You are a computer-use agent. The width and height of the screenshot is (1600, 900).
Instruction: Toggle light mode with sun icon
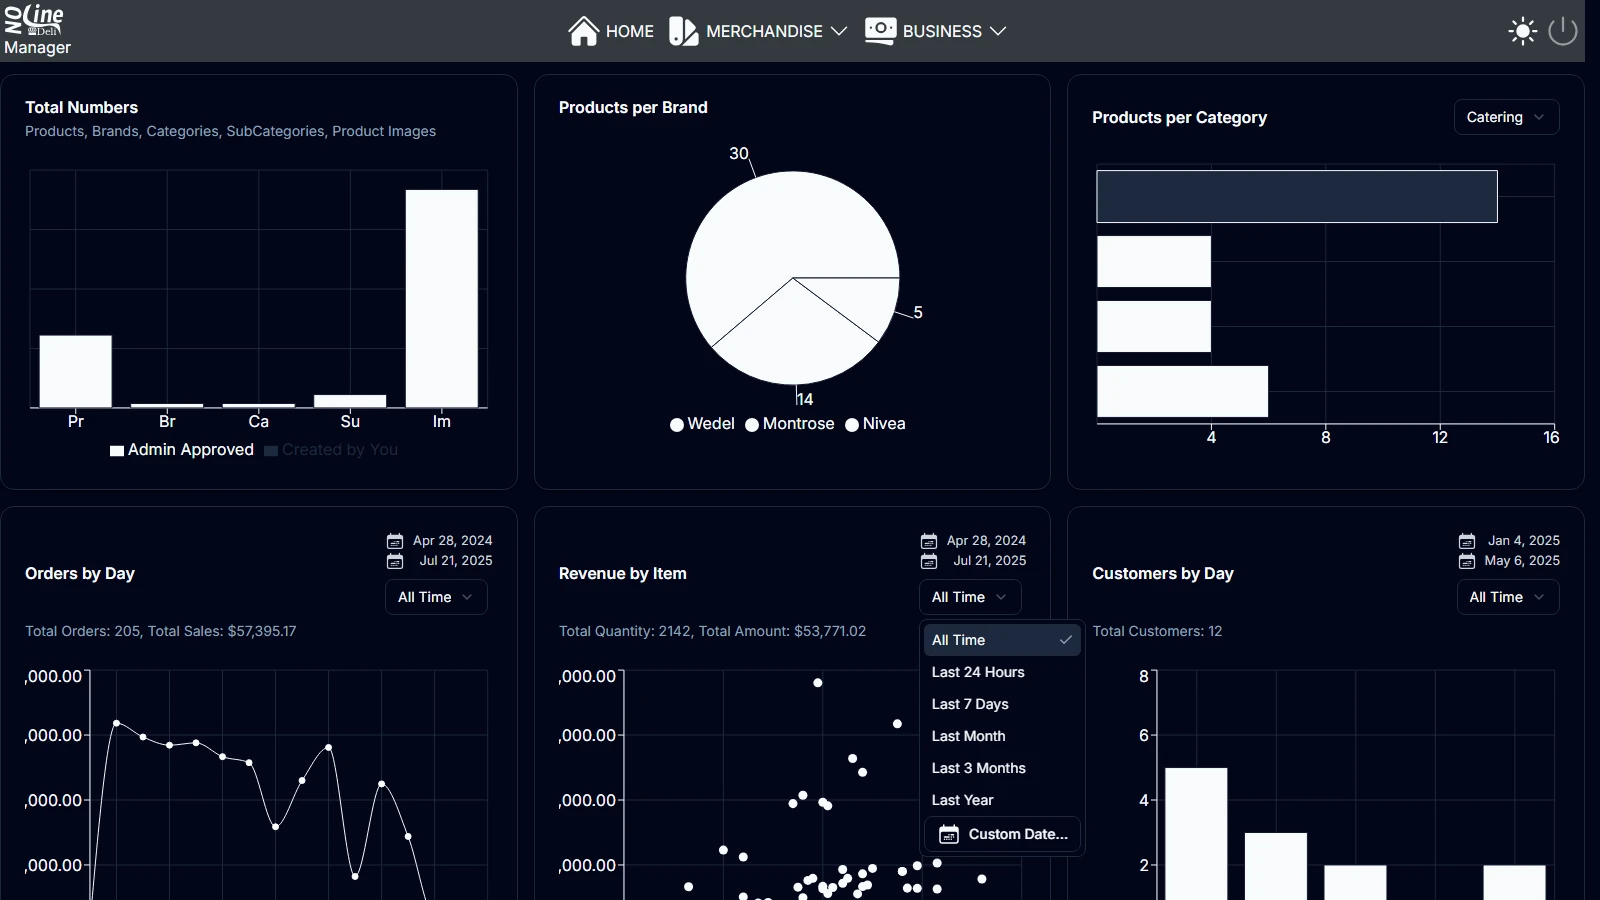1522,31
